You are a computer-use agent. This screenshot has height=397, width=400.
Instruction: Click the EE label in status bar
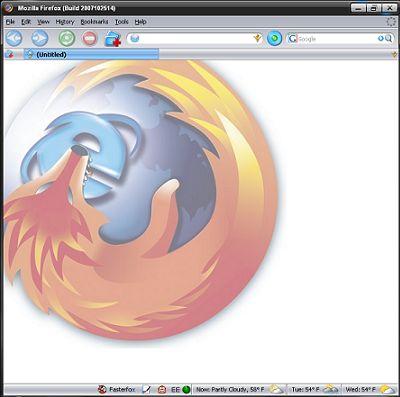[175, 389]
